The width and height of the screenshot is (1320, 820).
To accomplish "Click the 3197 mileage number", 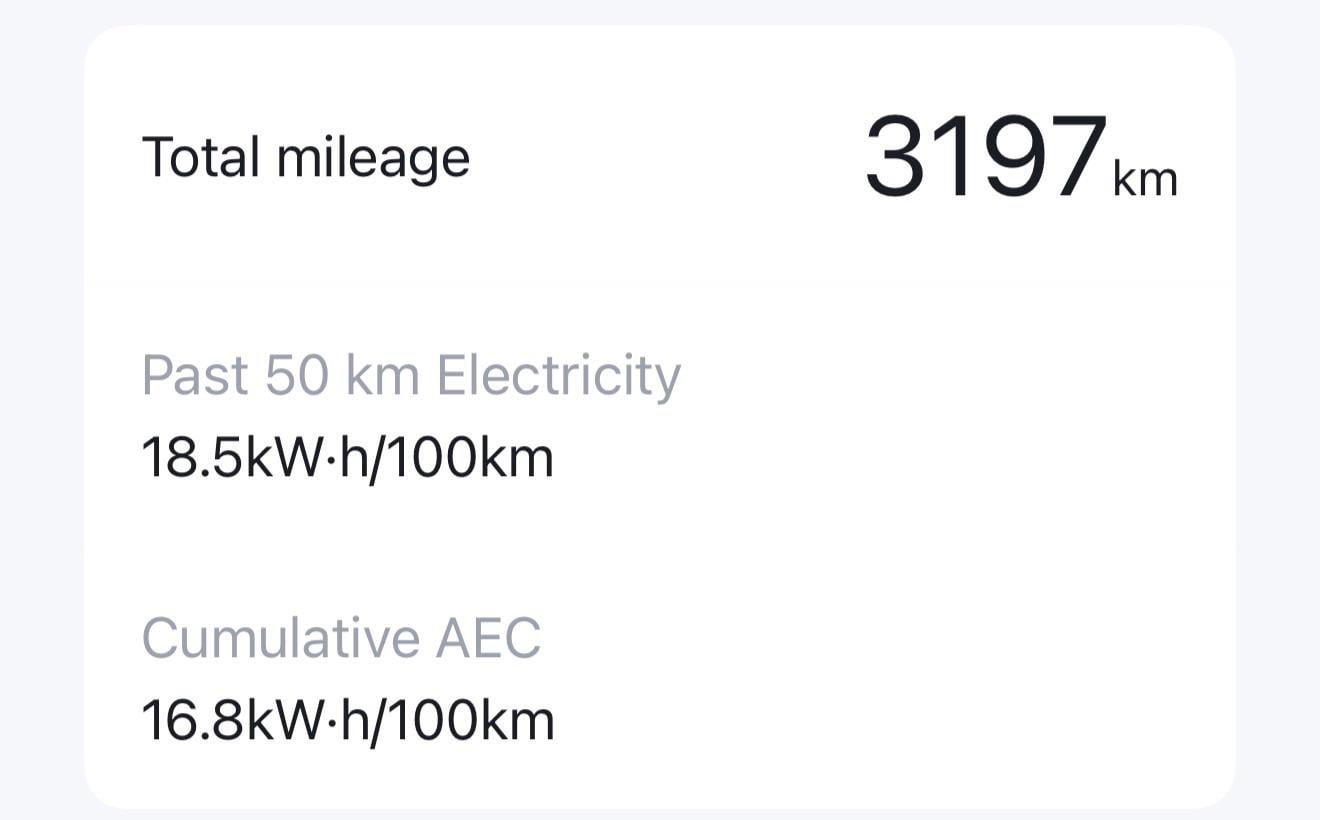I will coord(986,158).
